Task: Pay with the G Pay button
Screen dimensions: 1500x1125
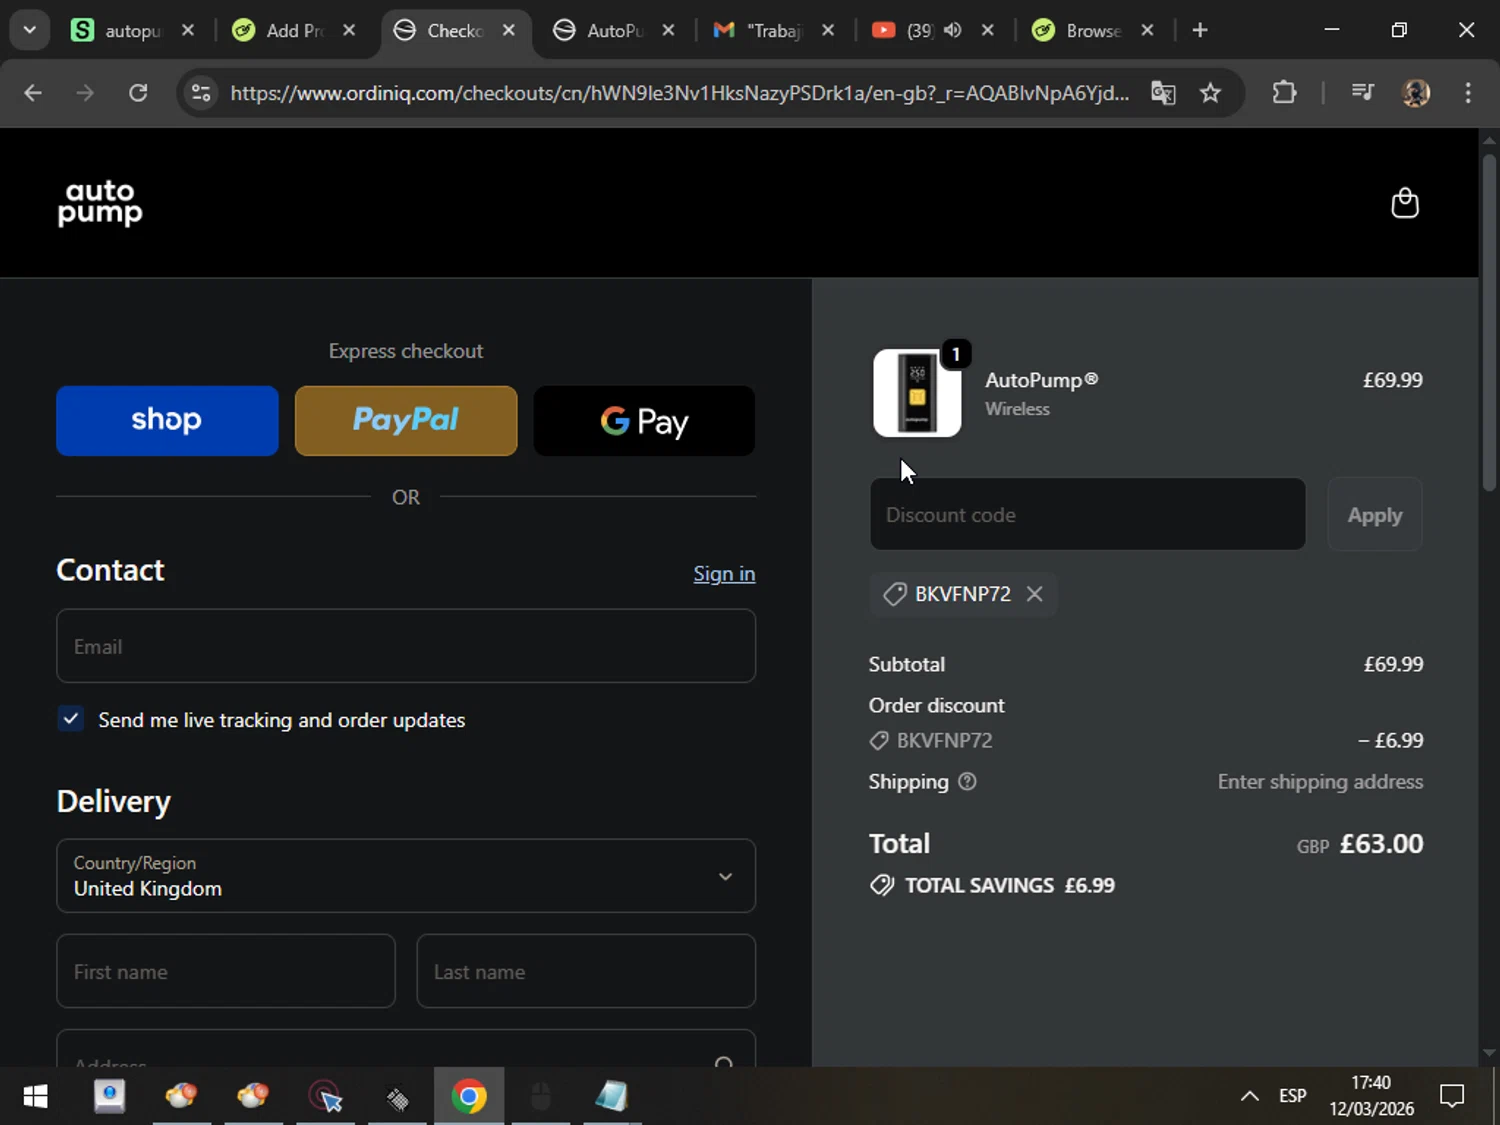Action: tap(644, 421)
